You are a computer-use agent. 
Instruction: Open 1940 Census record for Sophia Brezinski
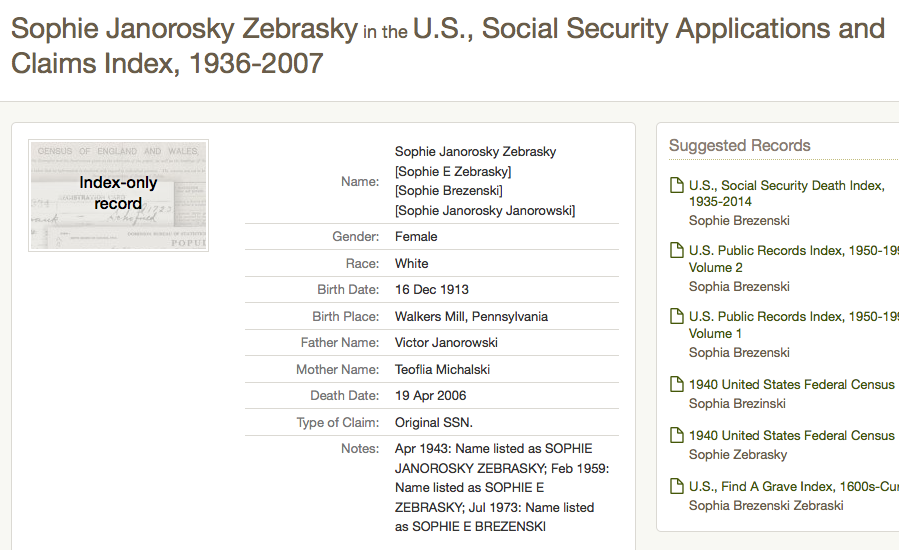point(791,385)
